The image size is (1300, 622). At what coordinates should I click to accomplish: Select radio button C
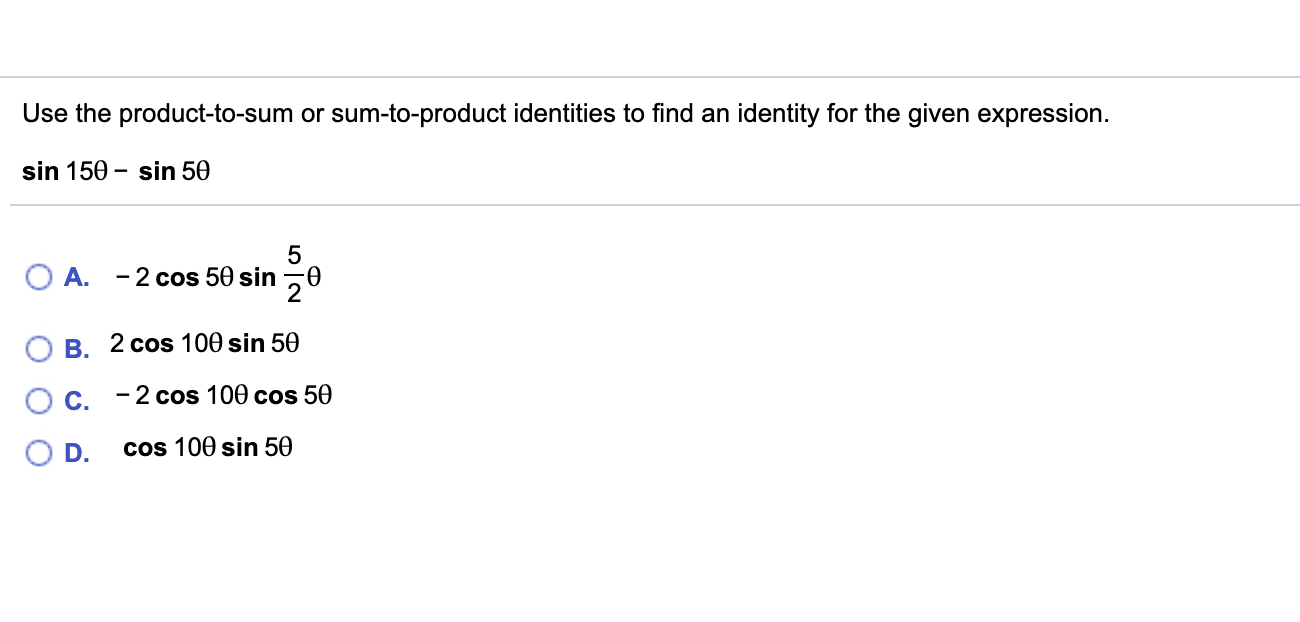tap(39, 400)
